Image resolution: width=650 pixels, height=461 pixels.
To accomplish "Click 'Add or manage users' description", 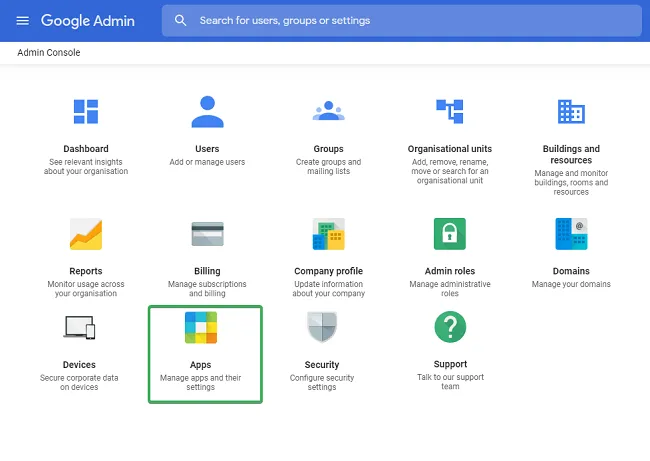I will (x=207, y=162).
